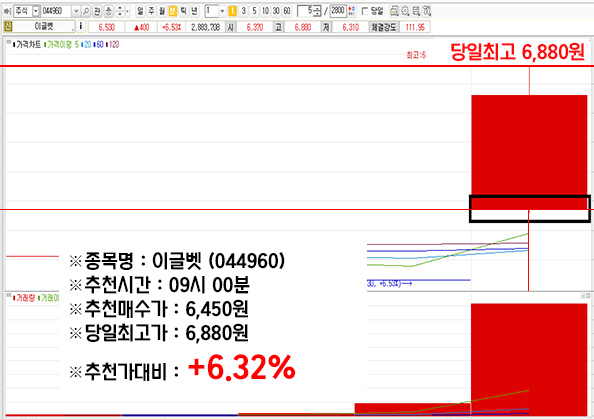Viewport: 594px width, 419px height.
Task: Select the 주 weekly chart period
Action: [151, 11]
